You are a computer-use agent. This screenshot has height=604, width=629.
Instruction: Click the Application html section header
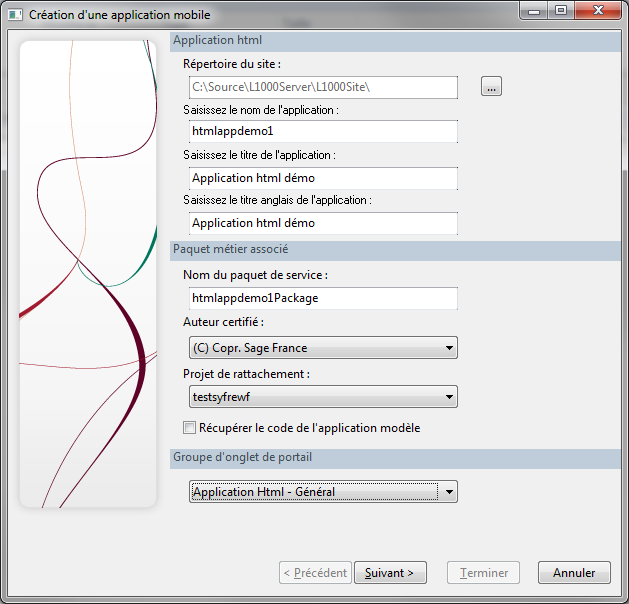(395, 41)
